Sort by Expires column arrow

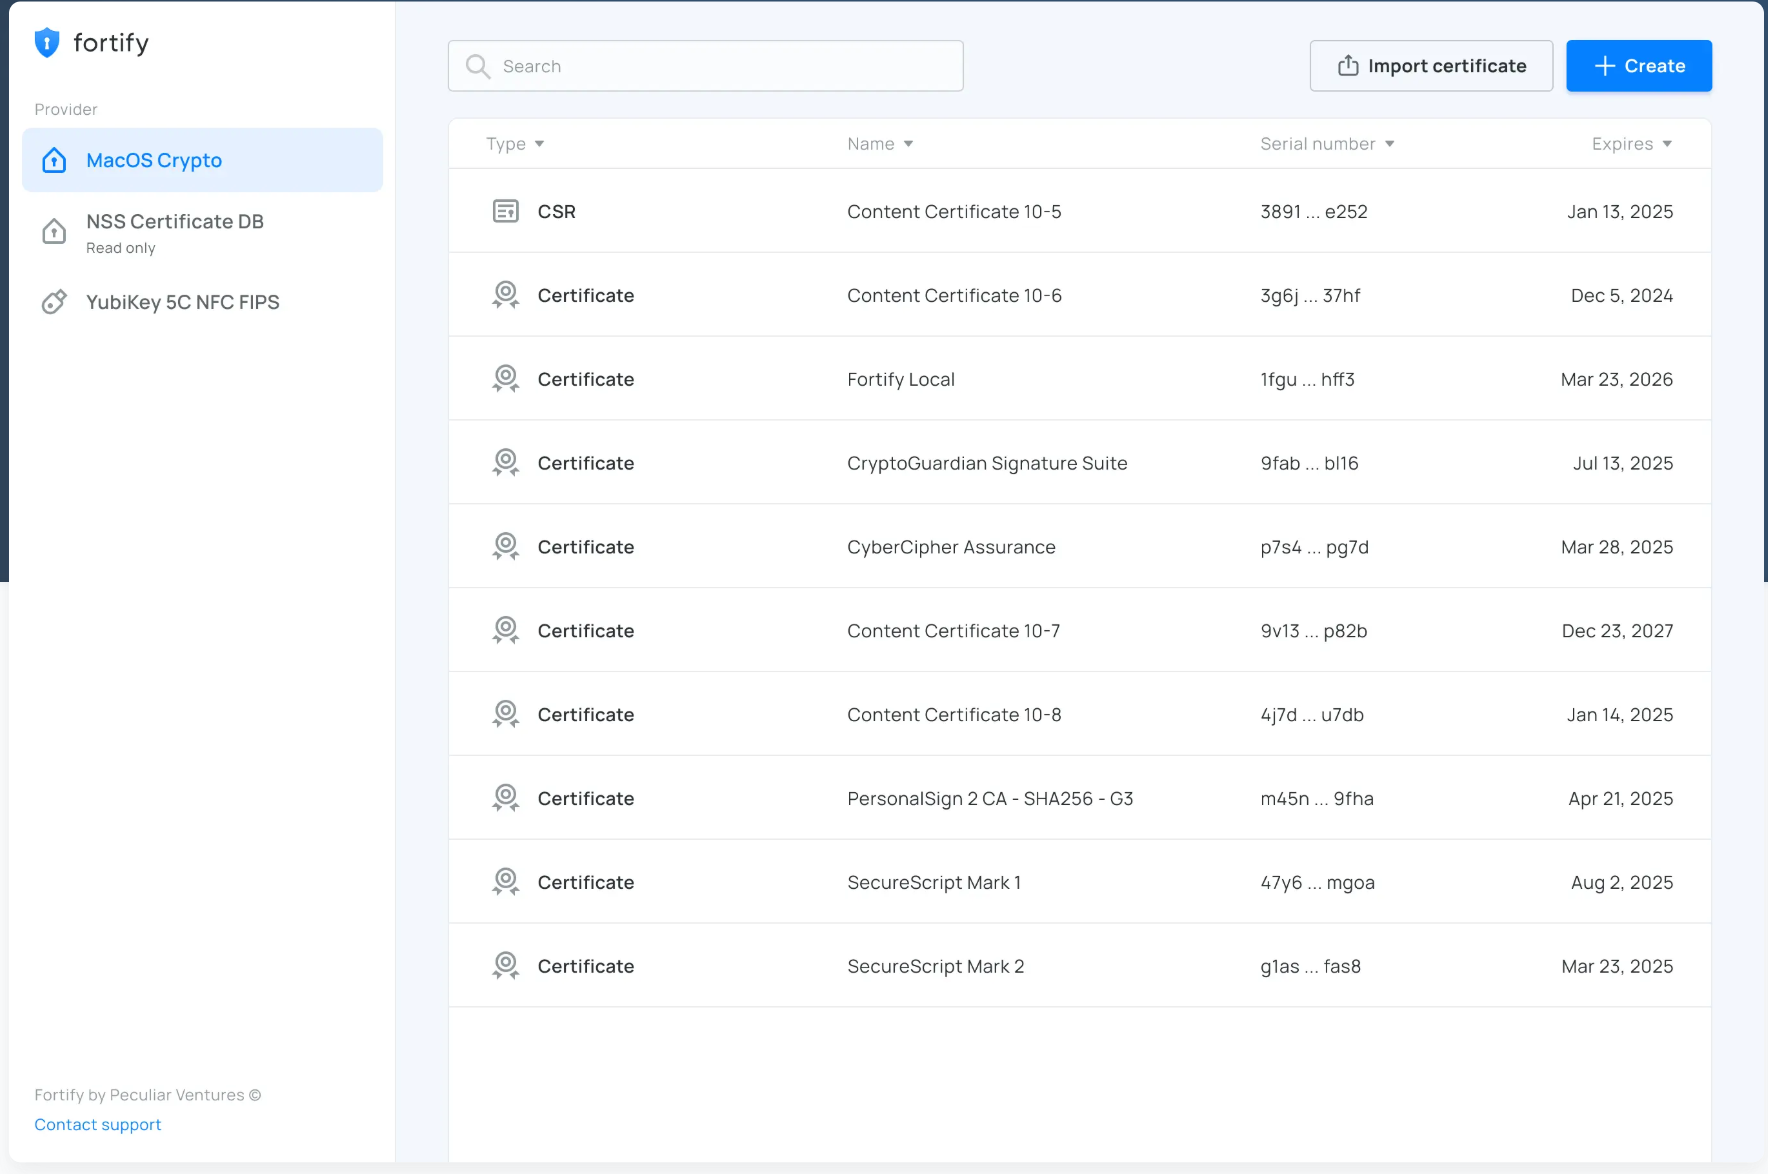tap(1667, 144)
